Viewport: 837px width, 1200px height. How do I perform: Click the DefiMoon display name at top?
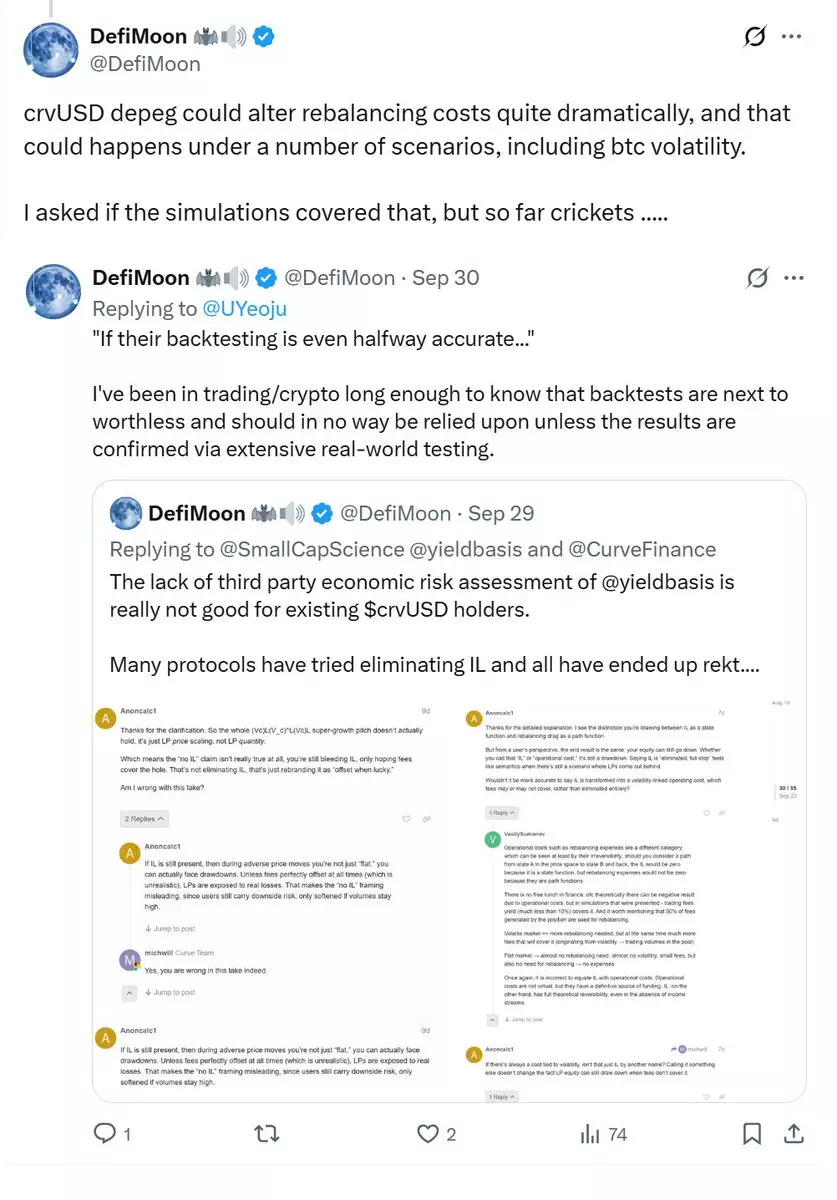point(139,37)
